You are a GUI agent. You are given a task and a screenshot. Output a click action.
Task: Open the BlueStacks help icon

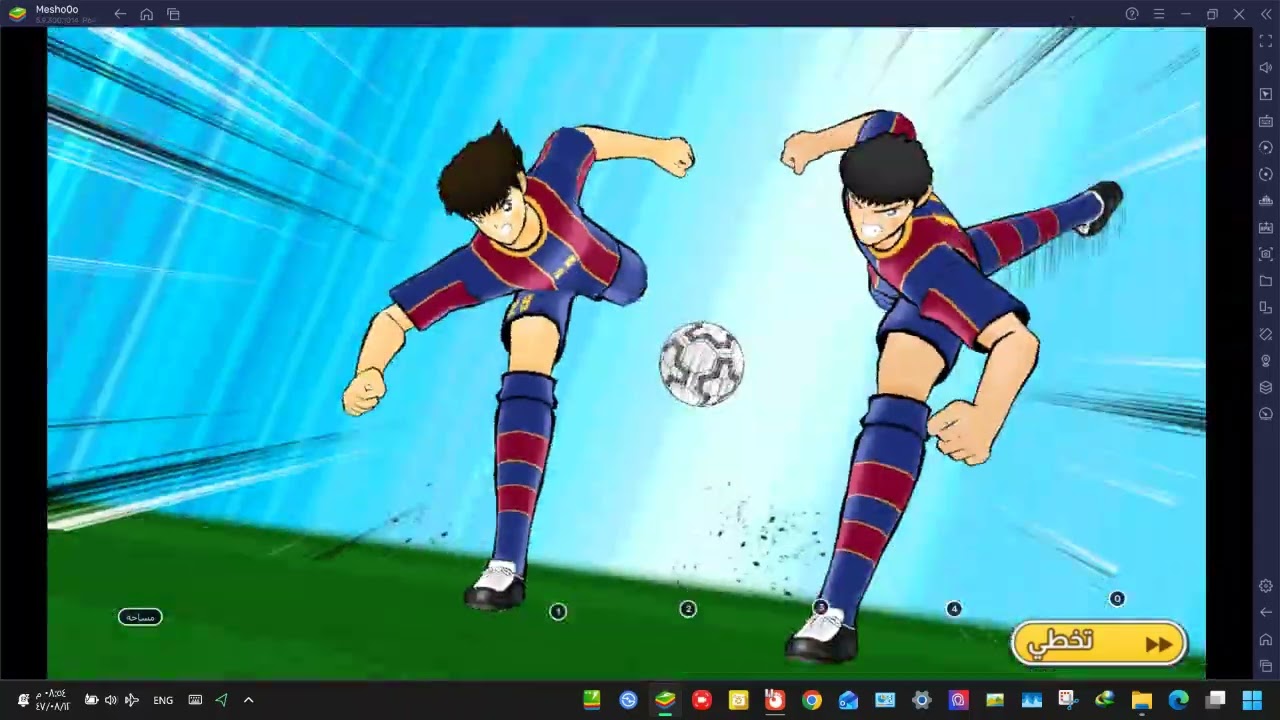point(1132,14)
